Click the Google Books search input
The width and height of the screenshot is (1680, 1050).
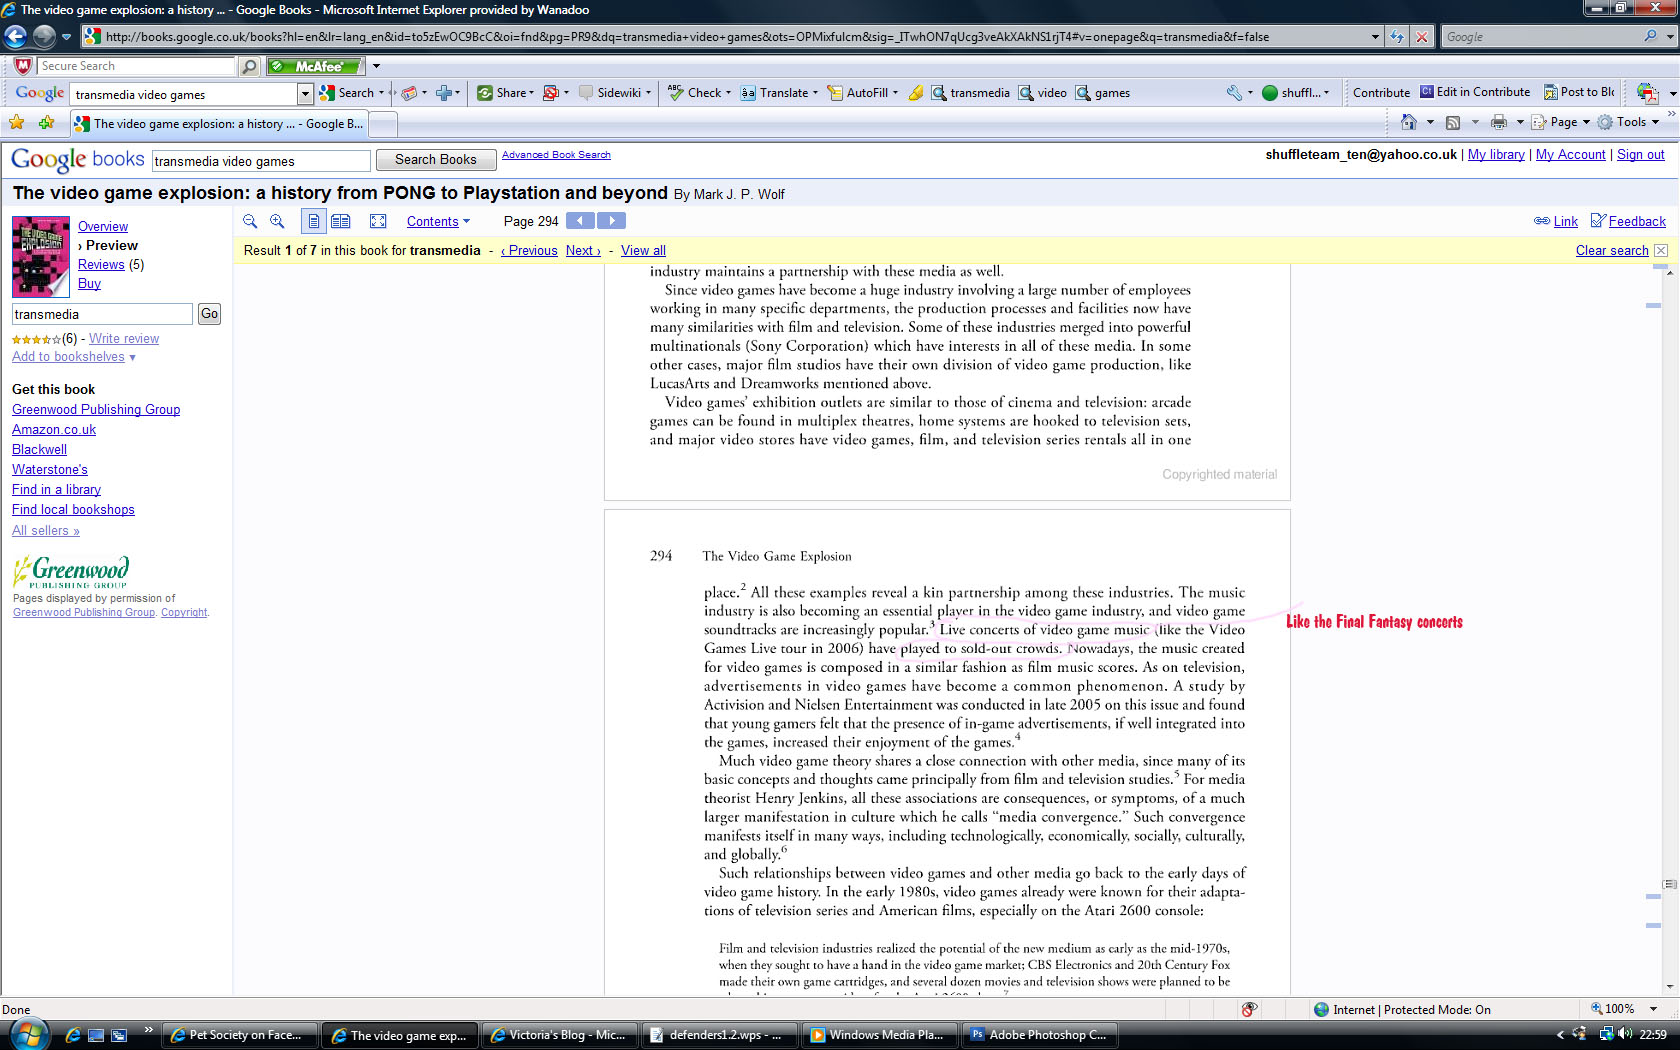tap(261, 161)
